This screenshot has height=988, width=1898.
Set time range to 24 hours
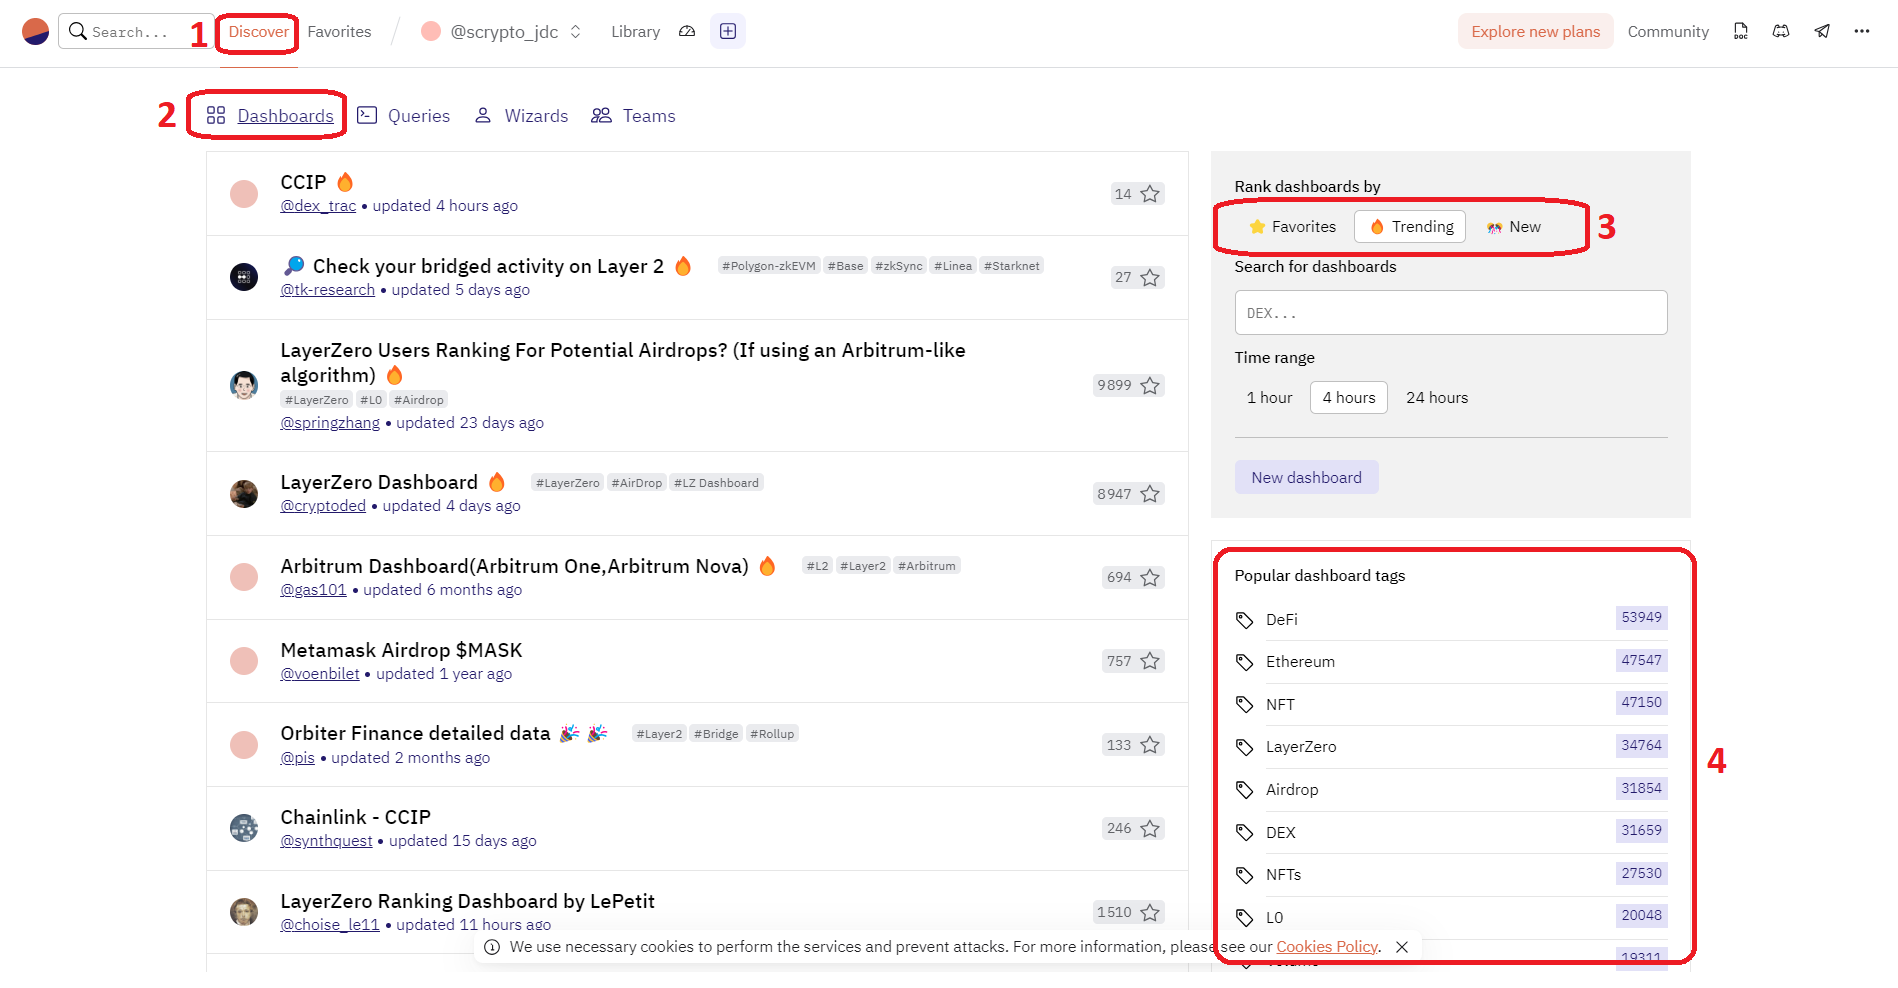click(1437, 398)
